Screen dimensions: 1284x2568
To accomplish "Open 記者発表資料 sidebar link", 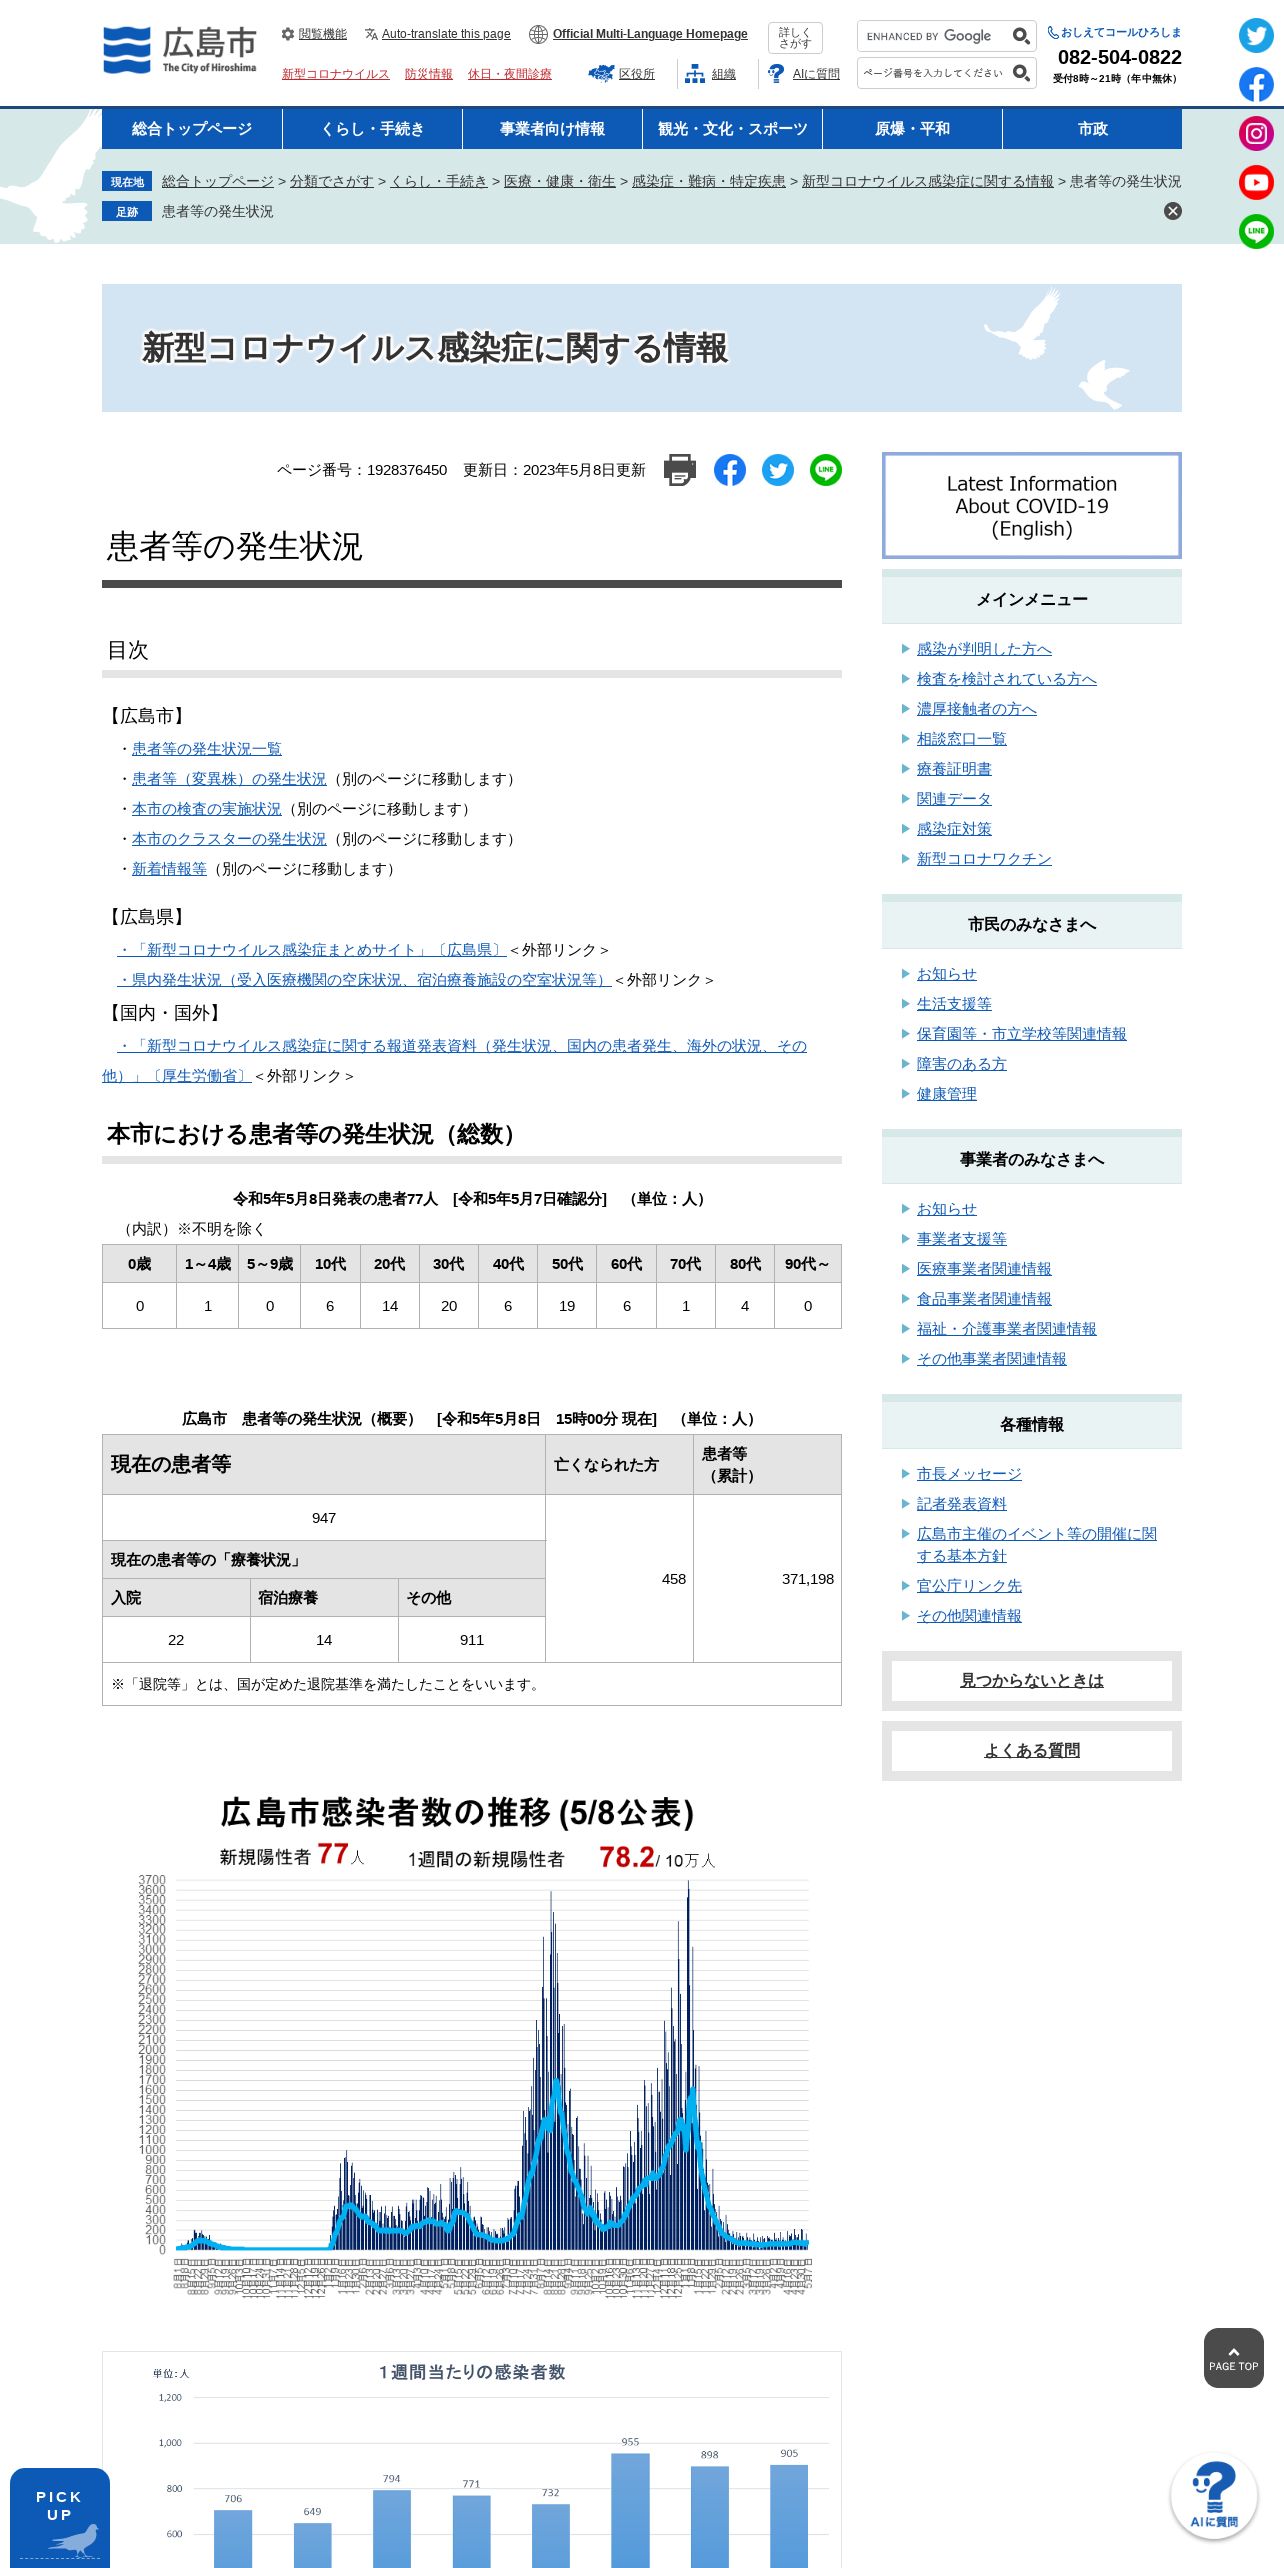I will [x=962, y=1504].
